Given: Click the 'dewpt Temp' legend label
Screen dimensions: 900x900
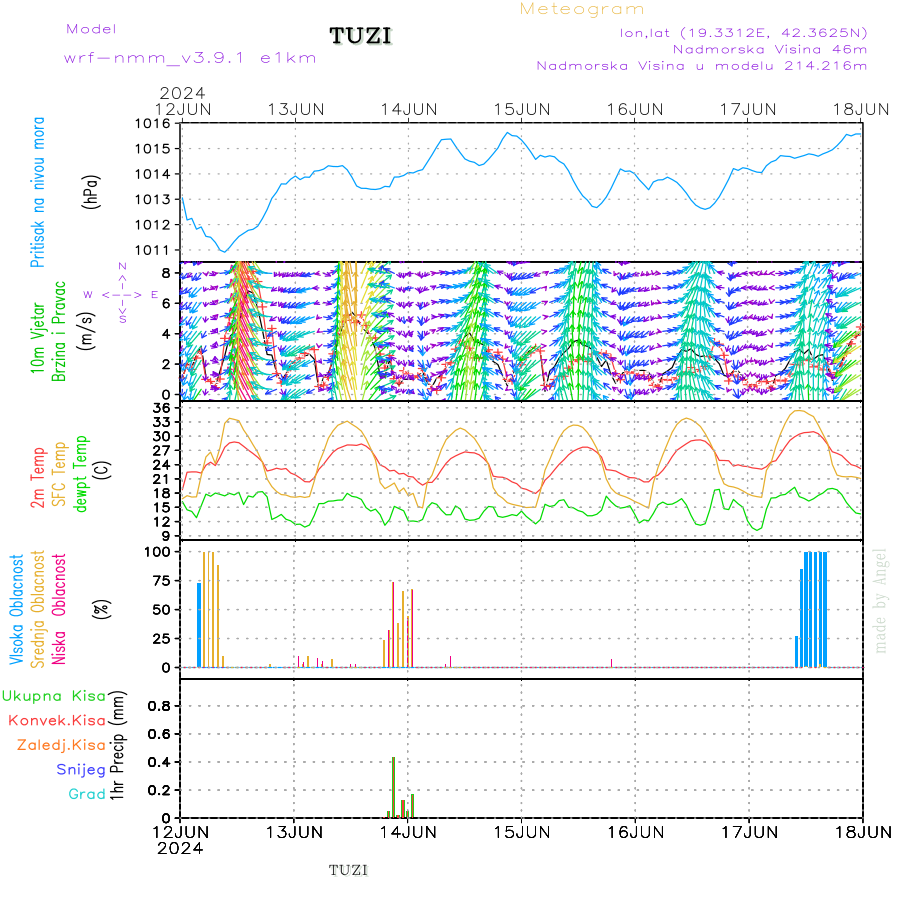Looking at the screenshot, I should 80,474.
